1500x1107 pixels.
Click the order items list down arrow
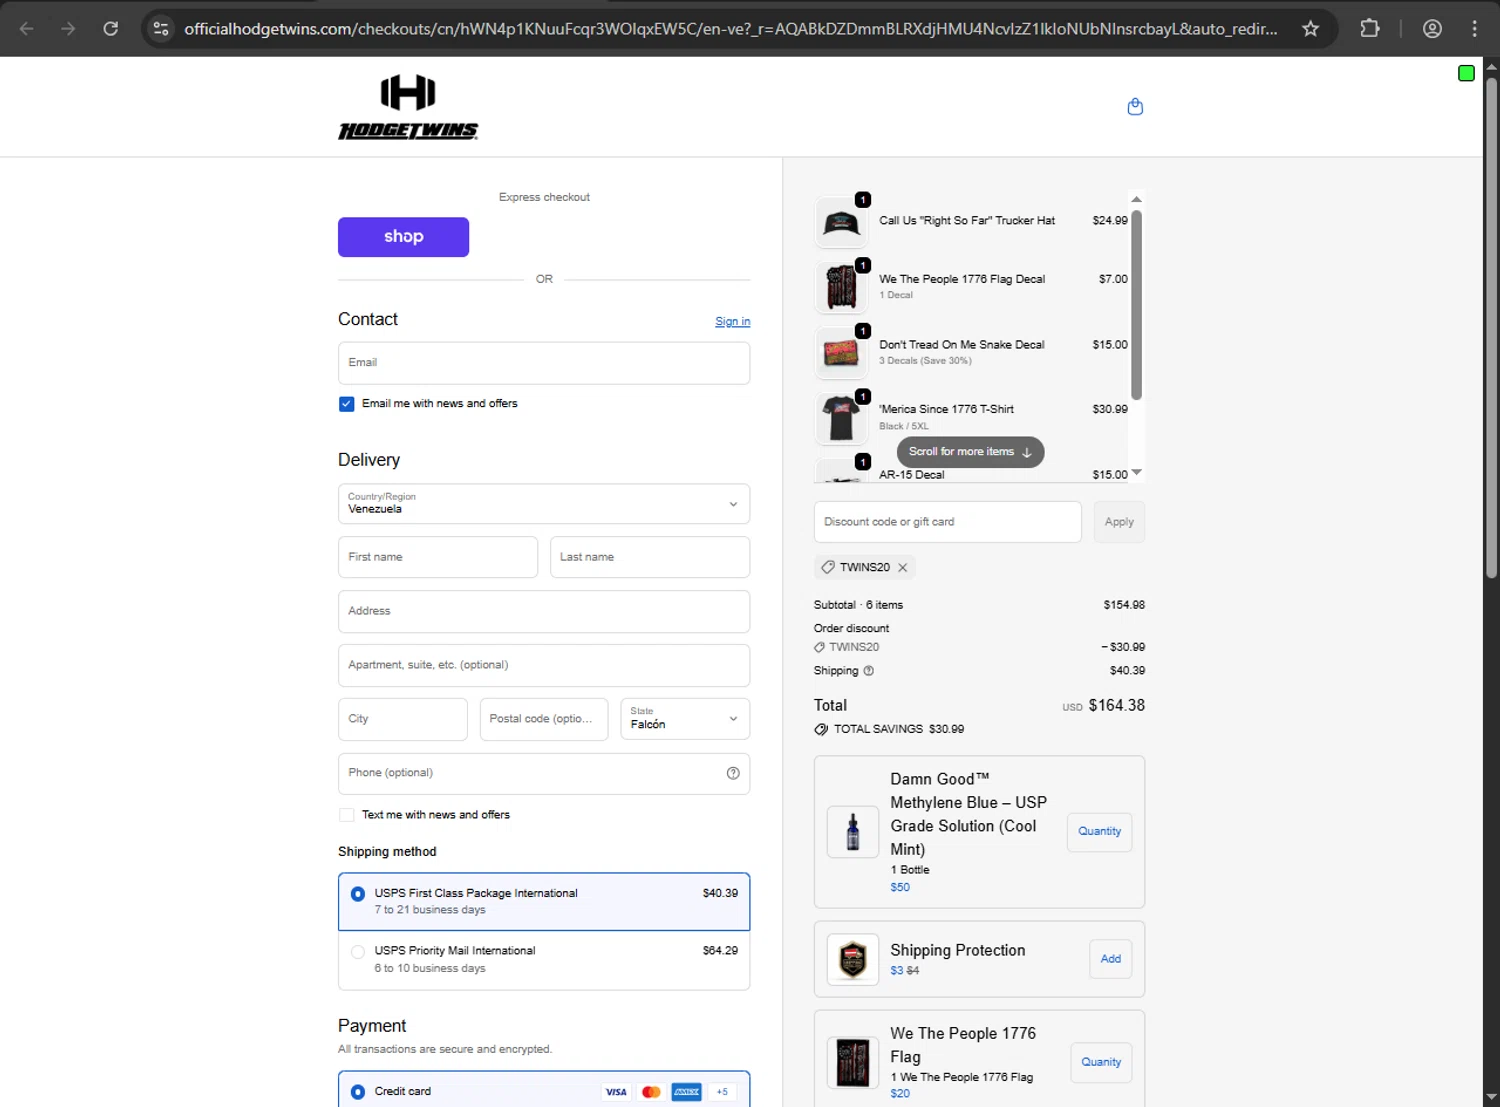[x=1136, y=473]
